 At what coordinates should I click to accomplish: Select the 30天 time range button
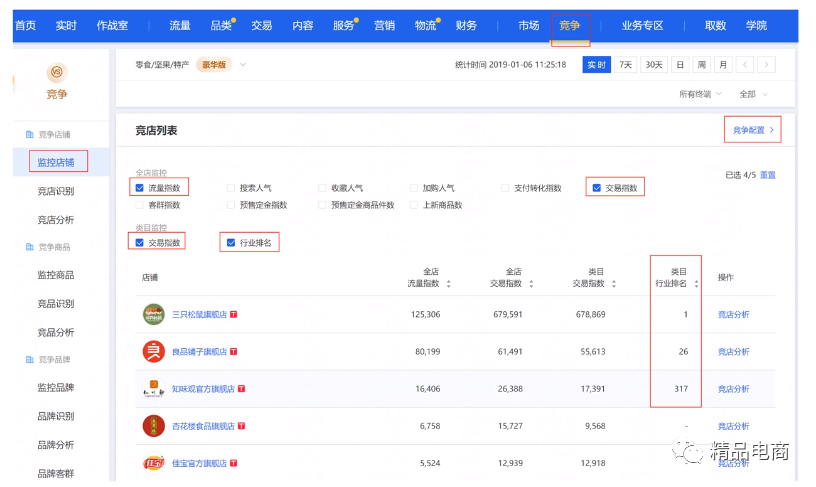click(x=654, y=65)
